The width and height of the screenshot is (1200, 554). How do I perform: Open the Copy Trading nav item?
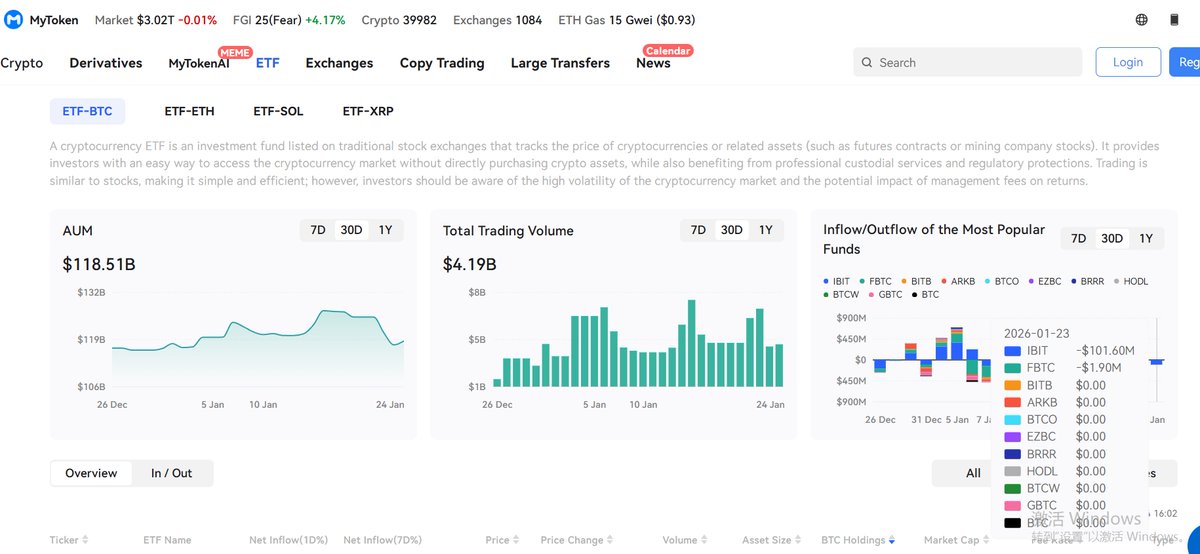(442, 63)
